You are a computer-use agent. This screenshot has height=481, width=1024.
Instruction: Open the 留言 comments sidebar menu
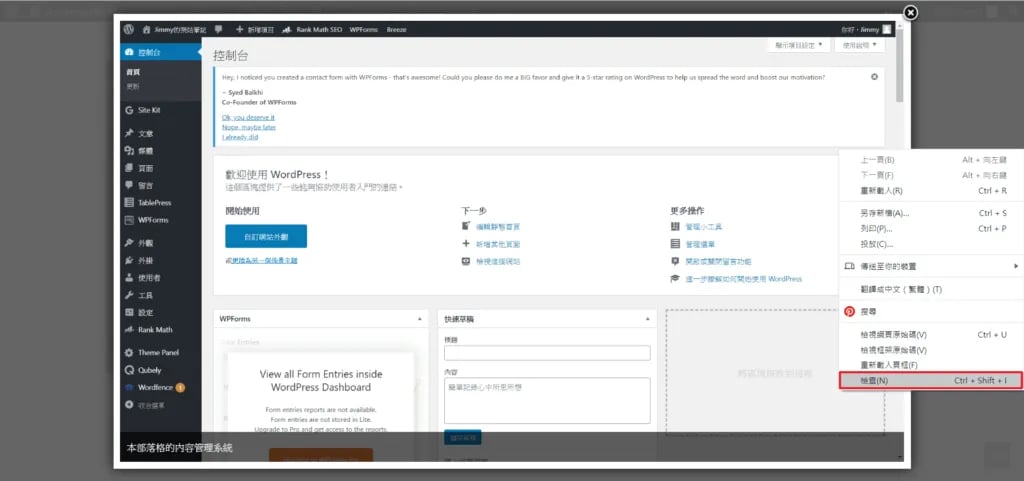161,185
